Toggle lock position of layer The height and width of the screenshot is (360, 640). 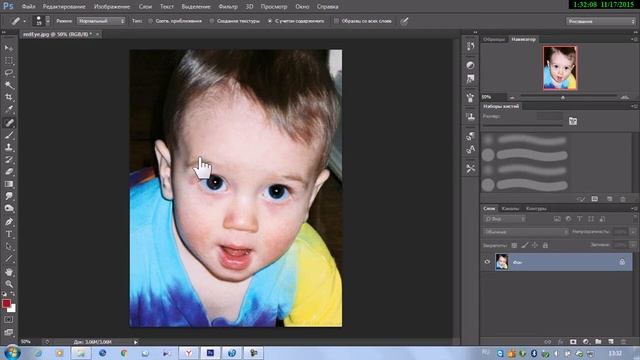tap(535, 245)
